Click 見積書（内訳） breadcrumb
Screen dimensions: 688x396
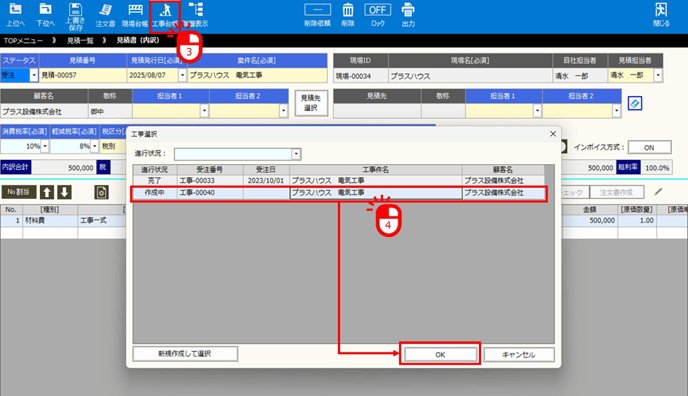tap(138, 40)
